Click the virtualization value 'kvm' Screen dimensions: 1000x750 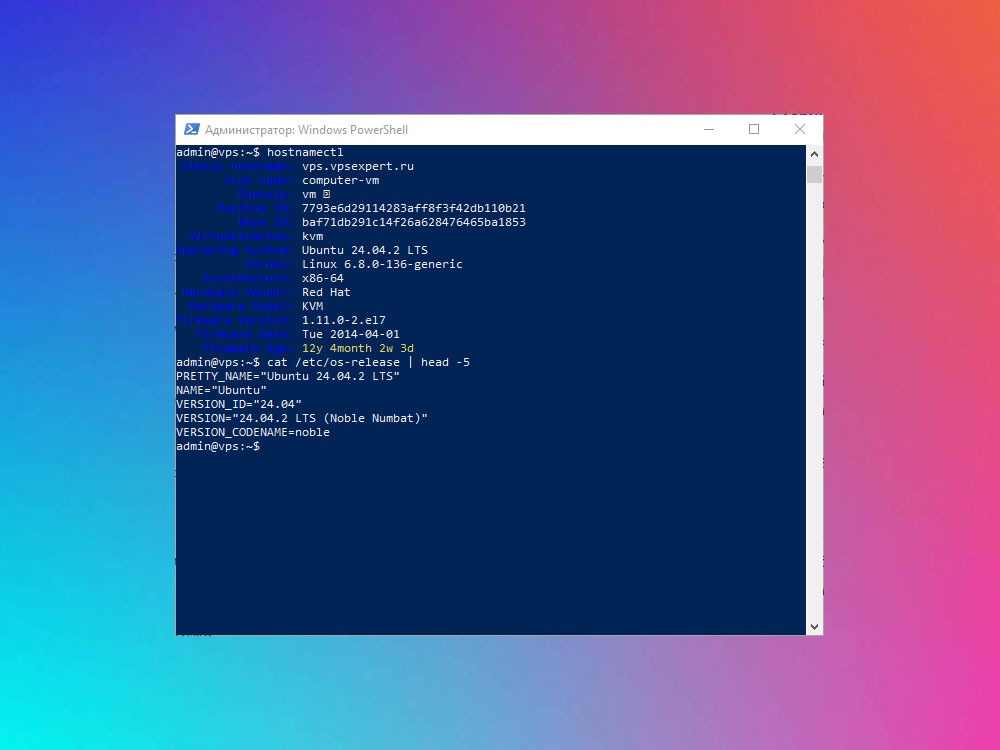(x=312, y=237)
